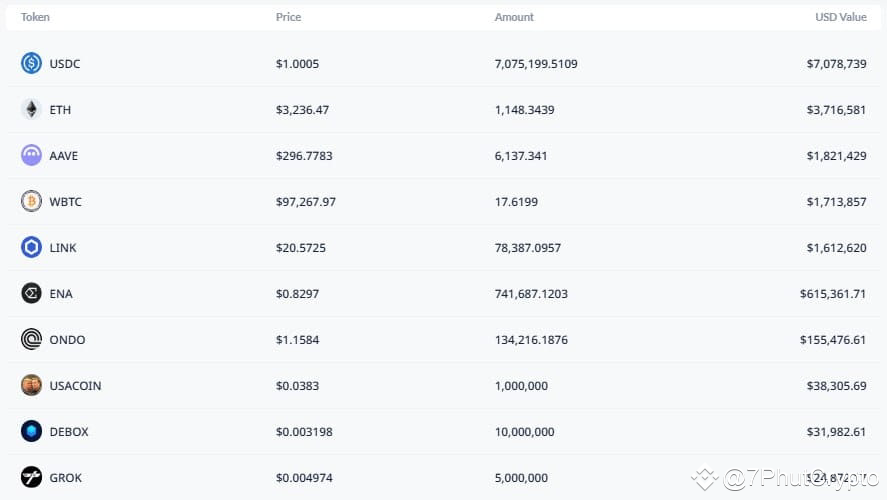This screenshot has width=887, height=500.
Task: Click the WBTC bitcoin icon
Action: [31, 201]
